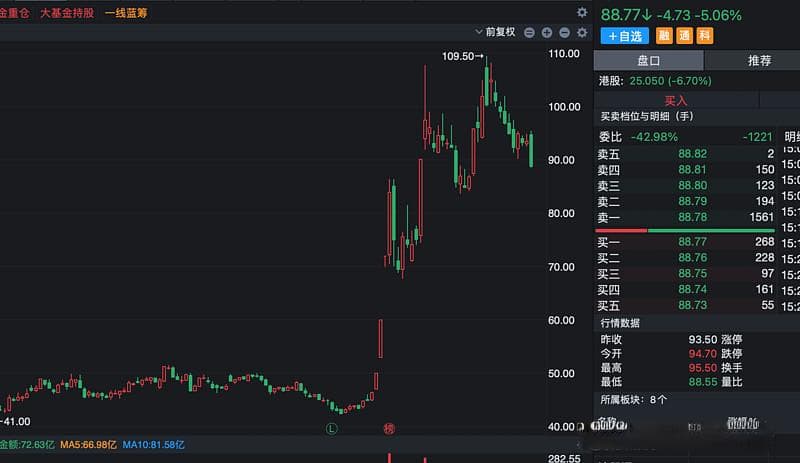Click the buy/sell ratio bar
Image resolution: width=800 pixels, height=463 pixels.
pyautogui.click(x=685, y=231)
